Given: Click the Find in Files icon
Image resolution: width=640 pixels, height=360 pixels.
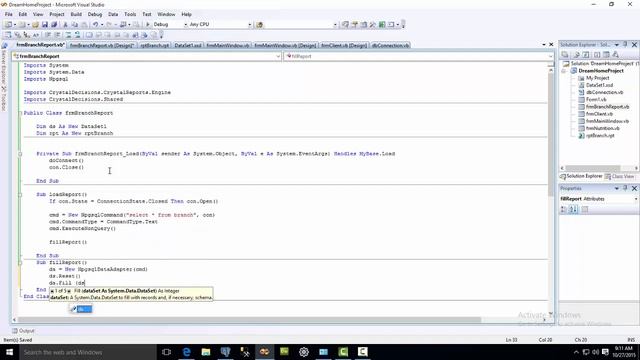Looking at the screenshot, I should click(x=259, y=24).
